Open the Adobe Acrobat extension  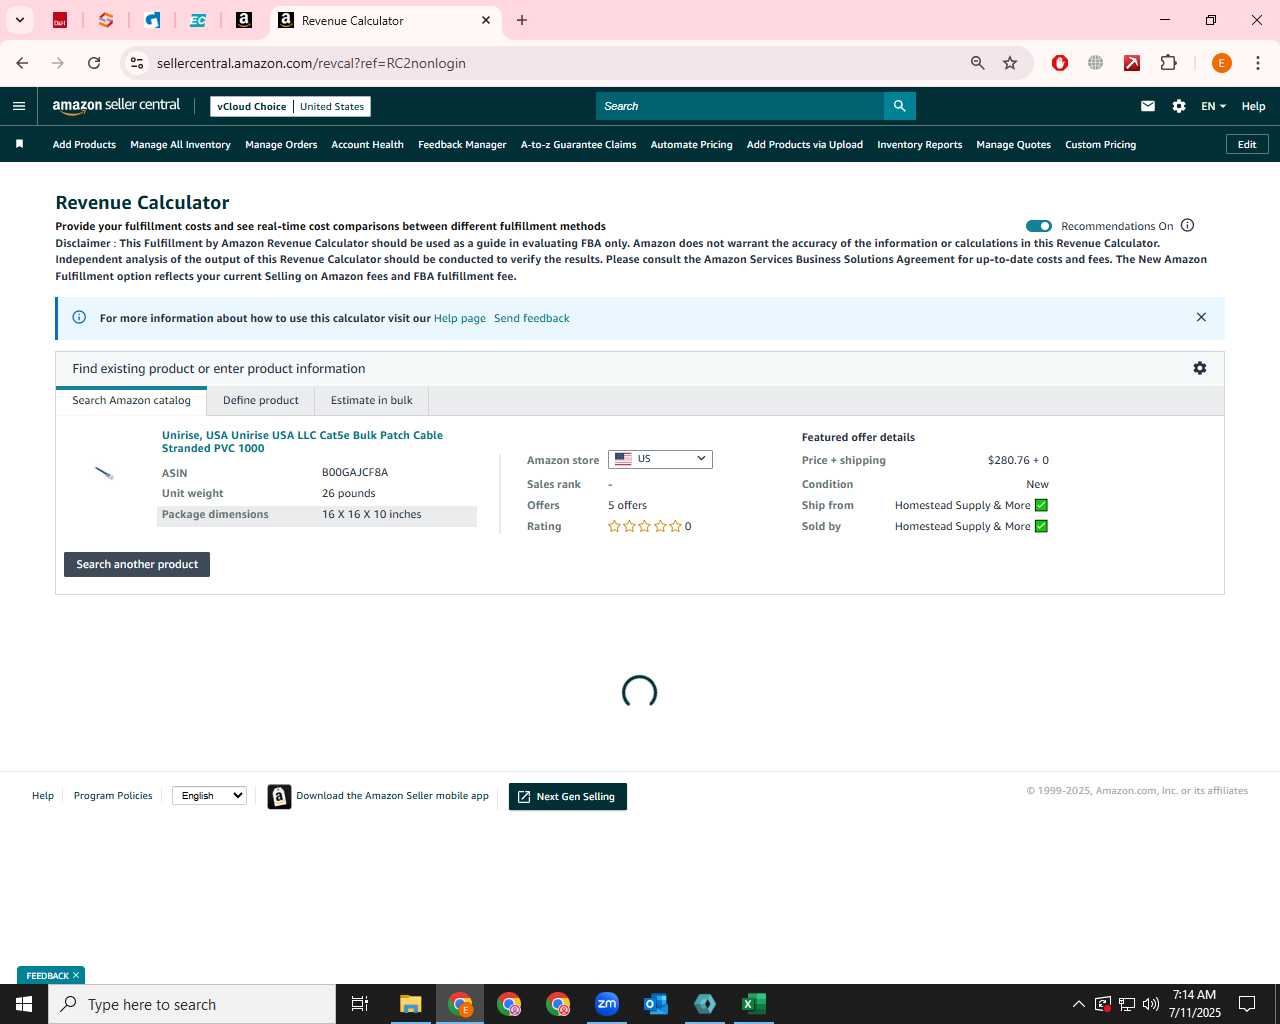click(1132, 63)
